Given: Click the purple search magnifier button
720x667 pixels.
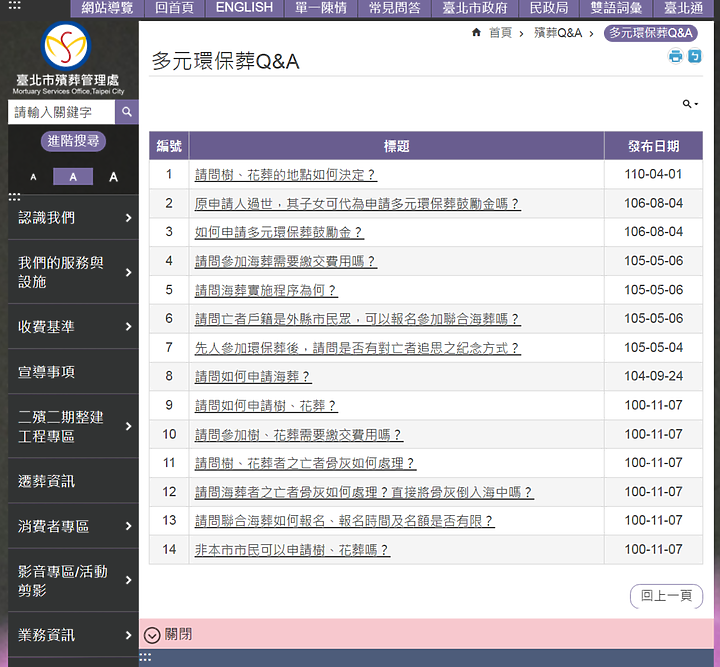Looking at the screenshot, I should (127, 112).
